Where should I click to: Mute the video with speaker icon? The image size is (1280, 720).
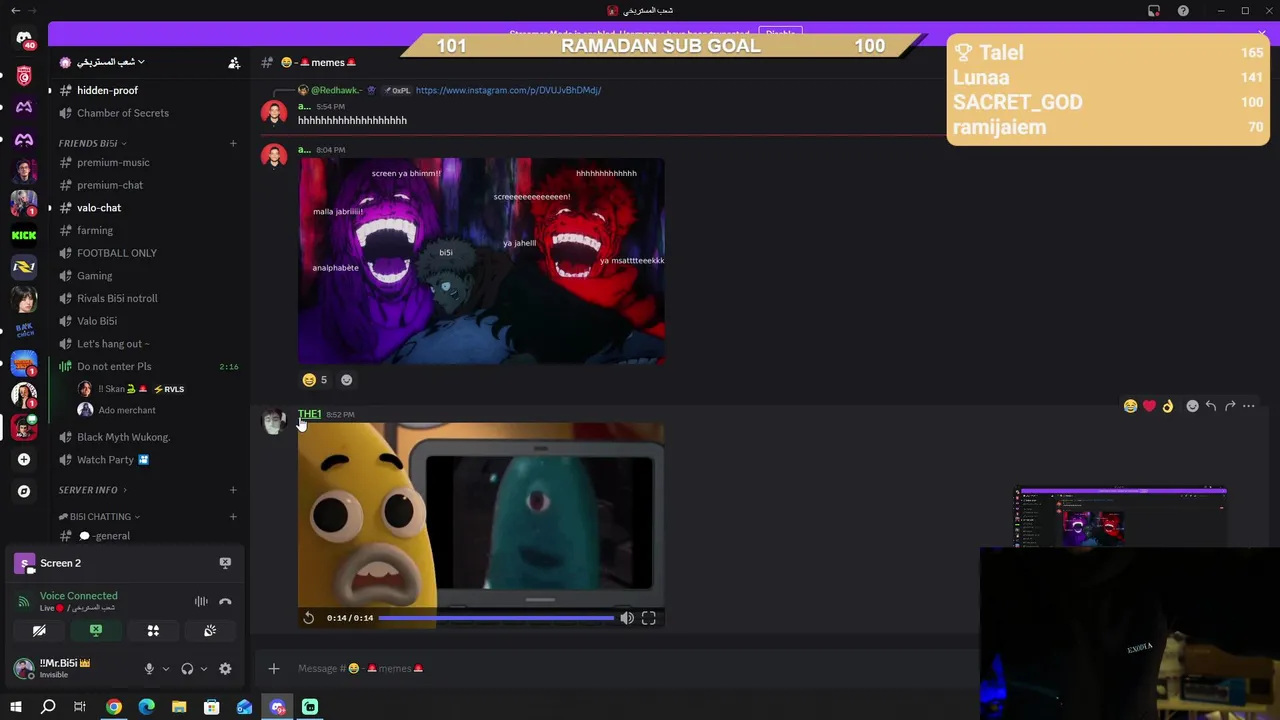tap(627, 618)
